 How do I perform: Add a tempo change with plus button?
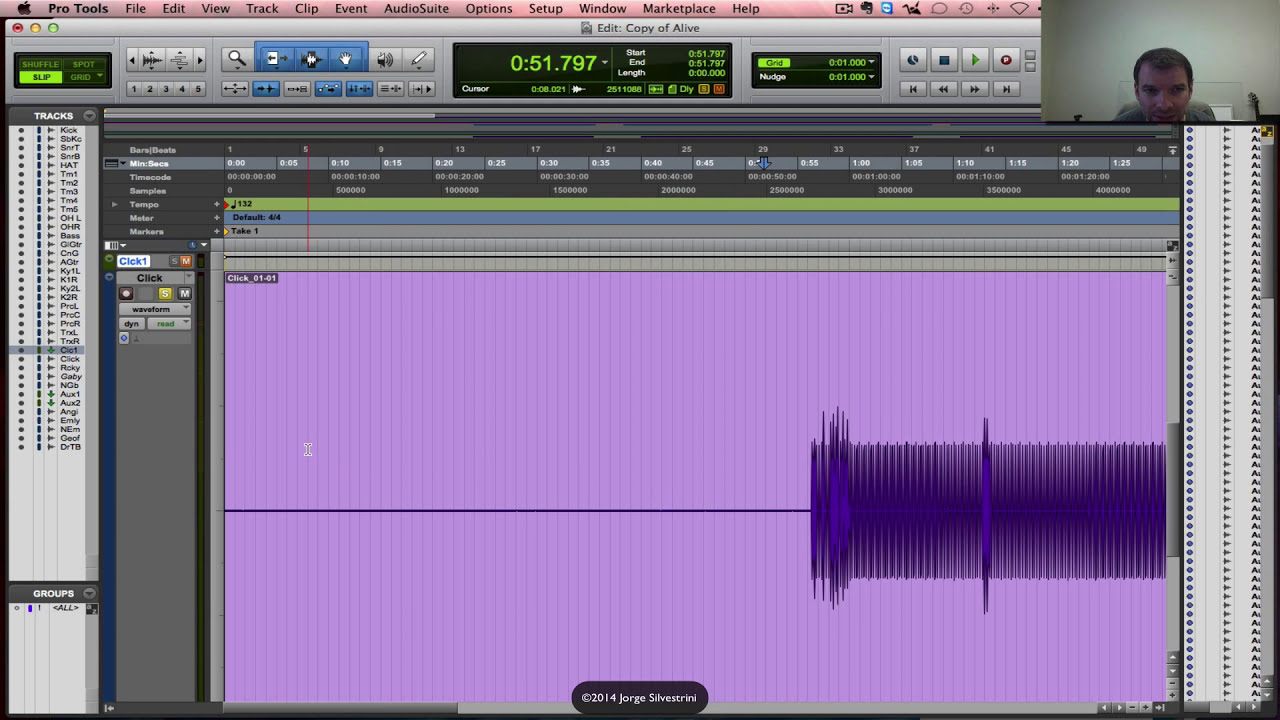(x=216, y=204)
